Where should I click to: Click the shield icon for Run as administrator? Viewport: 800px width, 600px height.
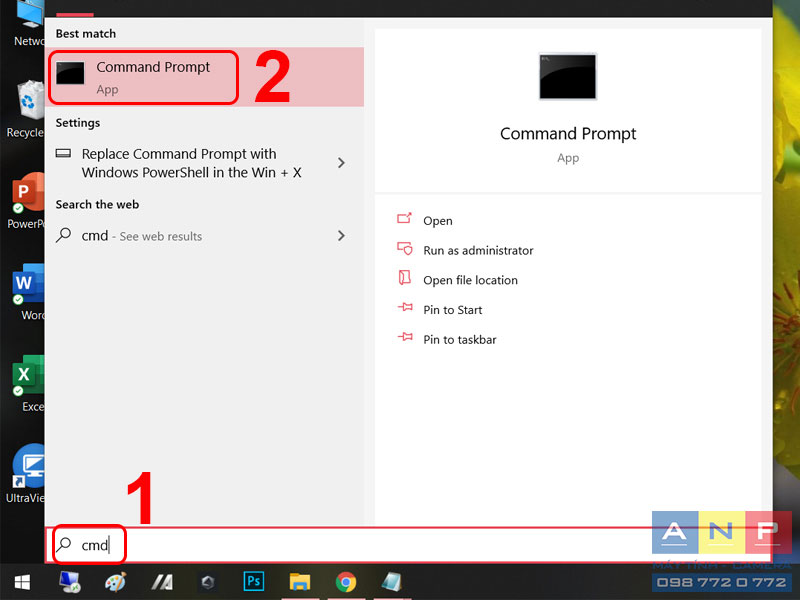click(405, 248)
